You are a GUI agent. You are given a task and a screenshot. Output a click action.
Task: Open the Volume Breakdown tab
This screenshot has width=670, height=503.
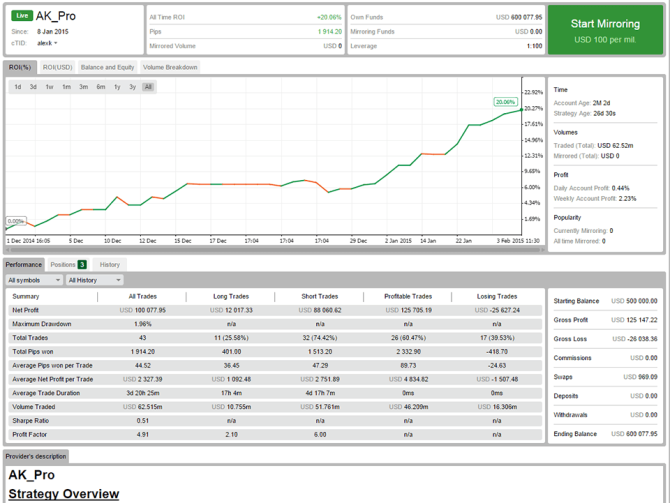point(170,67)
